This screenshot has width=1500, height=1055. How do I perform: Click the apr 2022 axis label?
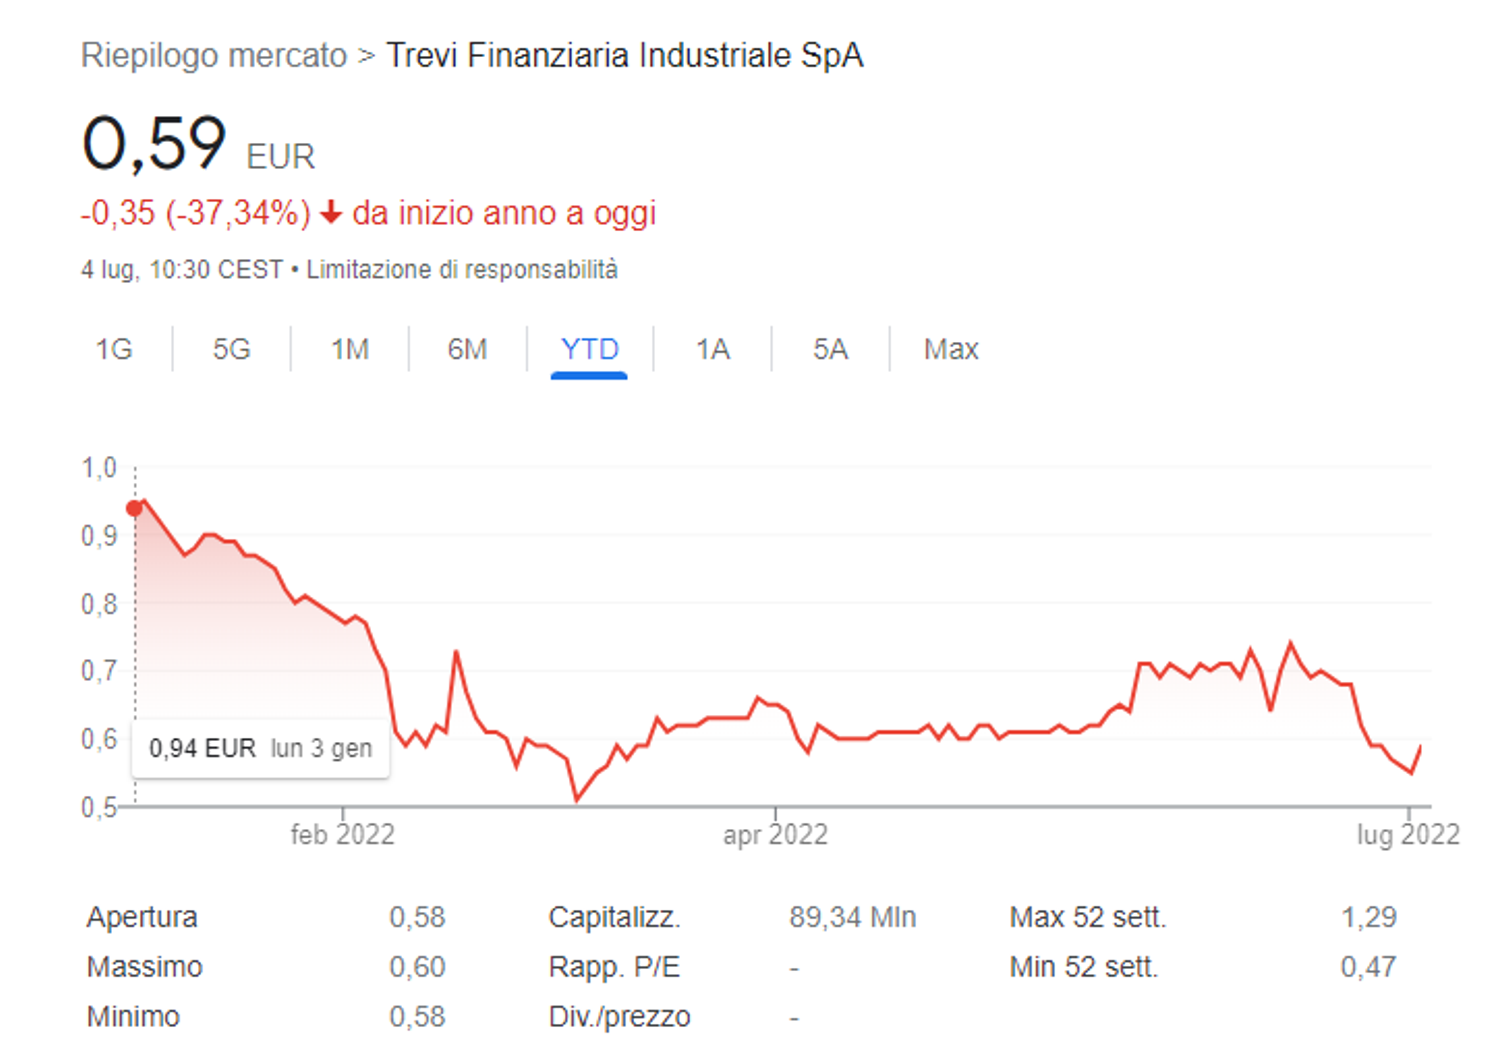[777, 834]
